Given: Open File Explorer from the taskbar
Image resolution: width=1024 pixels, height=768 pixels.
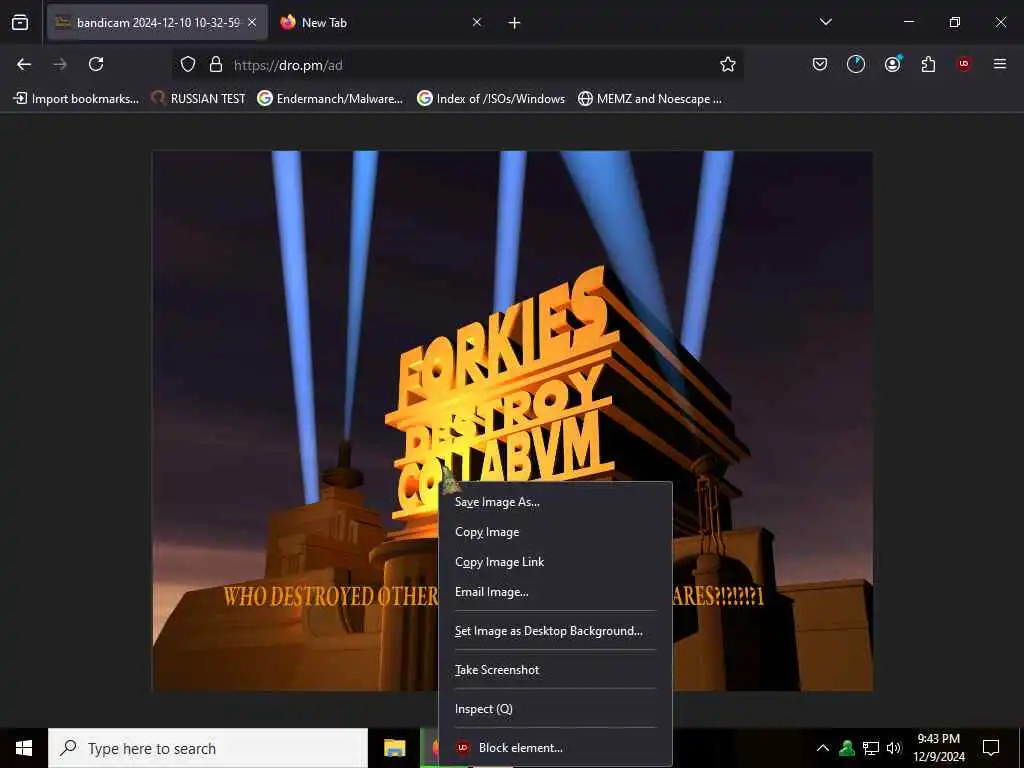Looking at the screenshot, I should (394, 748).
